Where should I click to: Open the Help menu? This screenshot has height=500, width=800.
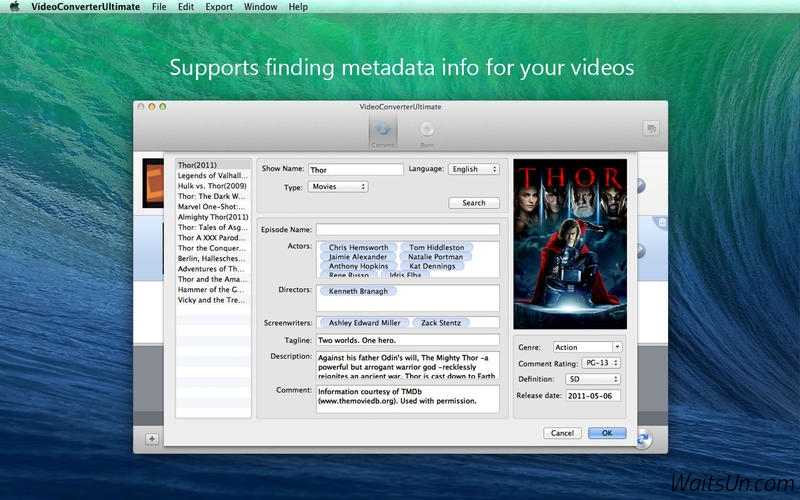click(x=298, y=7)
